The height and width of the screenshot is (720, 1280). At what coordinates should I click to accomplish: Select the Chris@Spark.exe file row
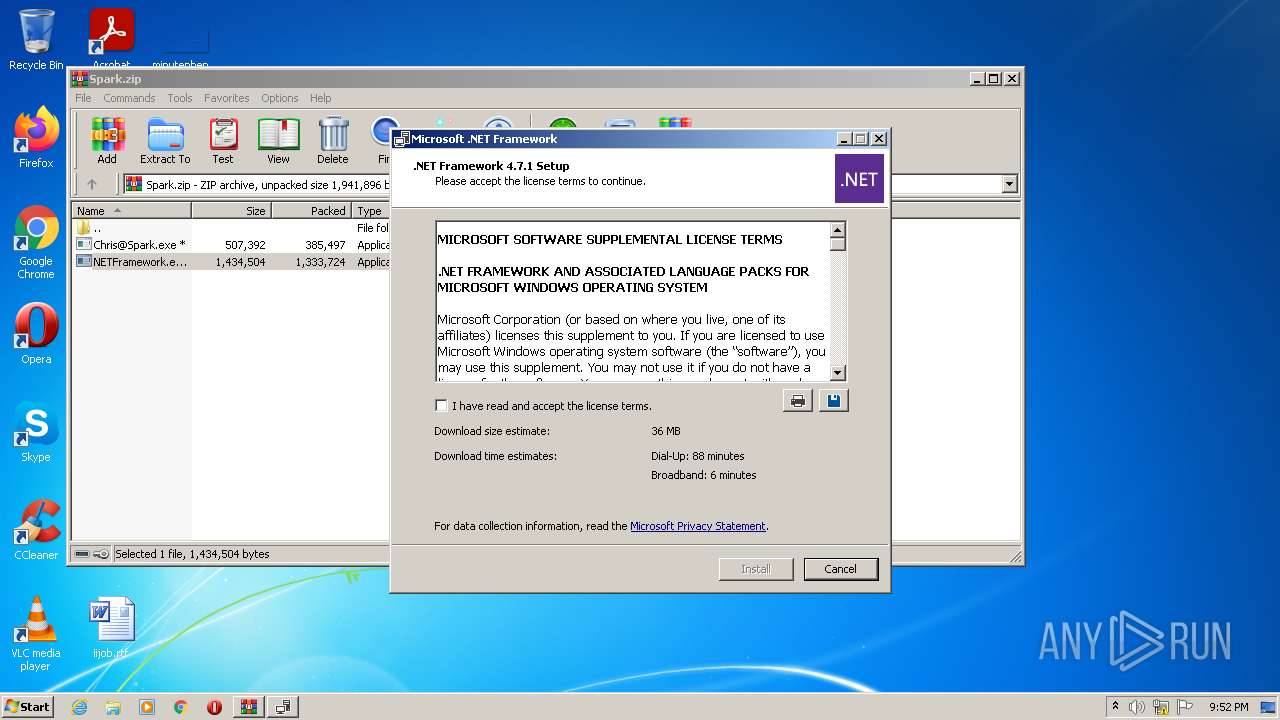pos(232,244)
